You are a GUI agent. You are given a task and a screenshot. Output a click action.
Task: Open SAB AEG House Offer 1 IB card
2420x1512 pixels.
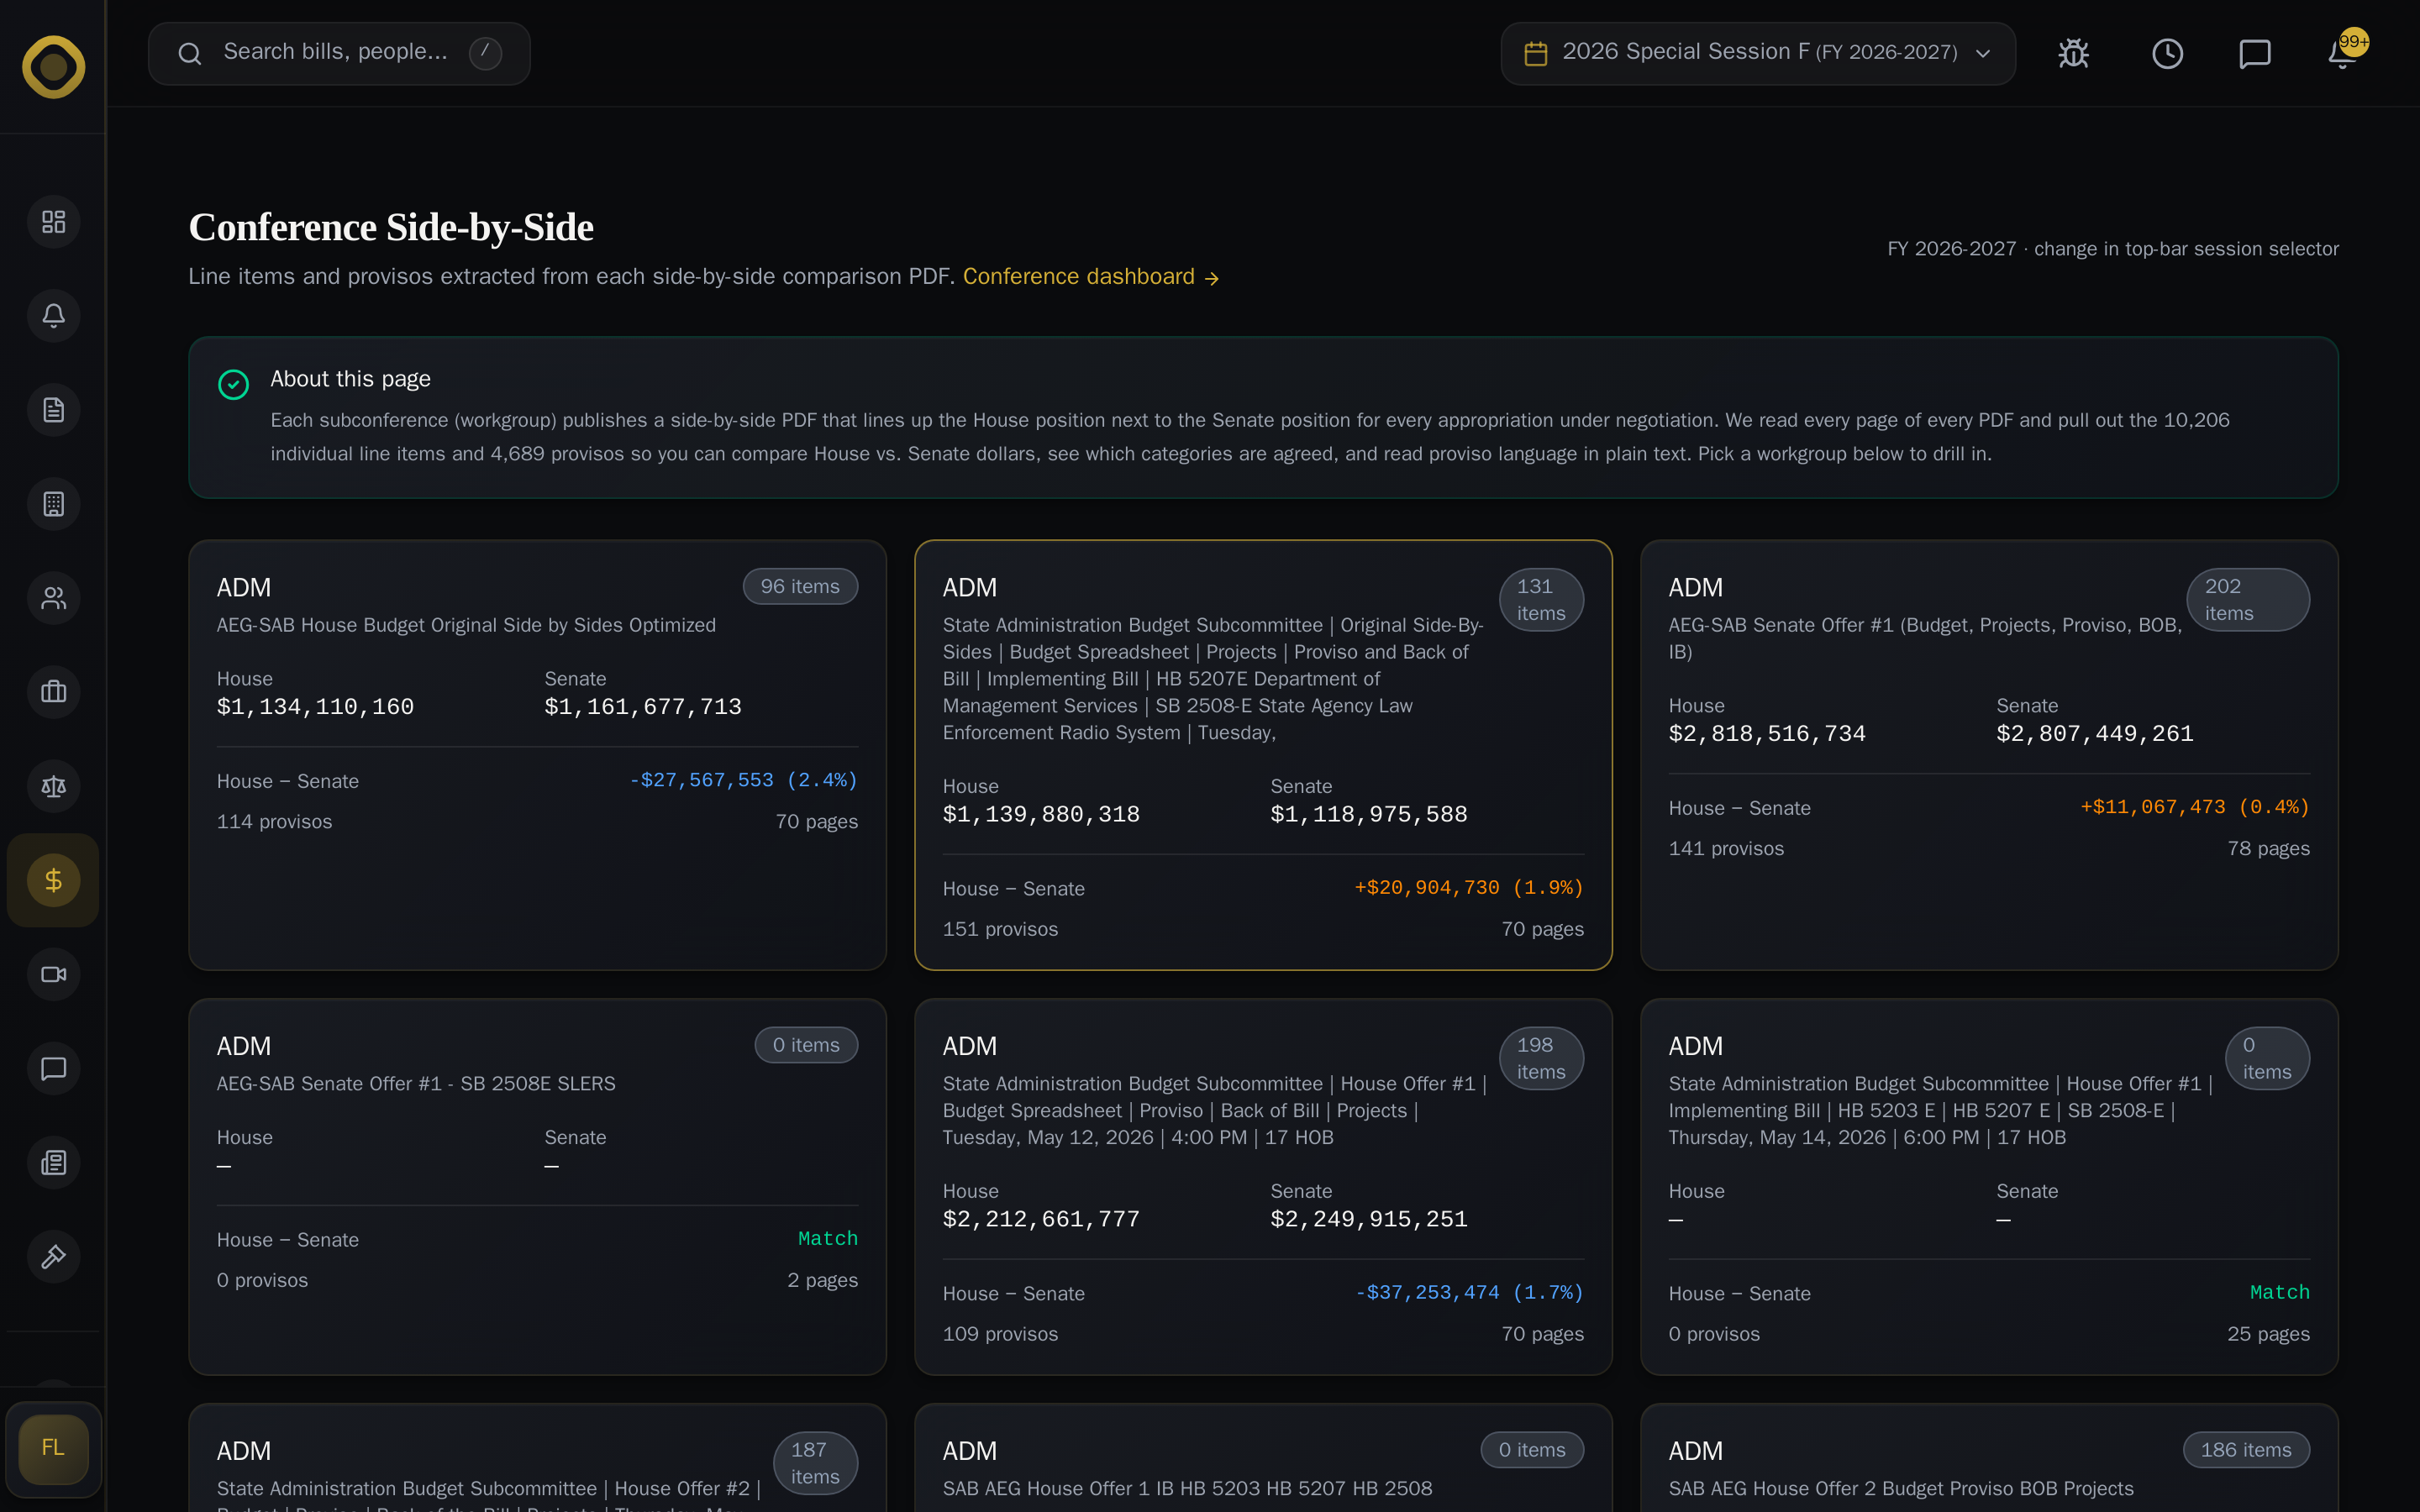(x=1263, y=1458)
